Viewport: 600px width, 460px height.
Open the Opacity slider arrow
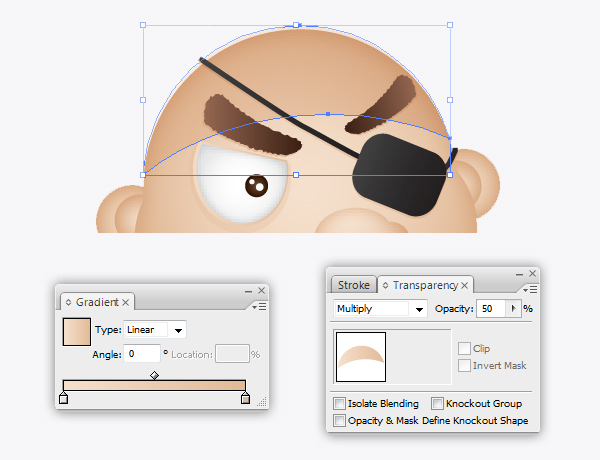point(514,308)
